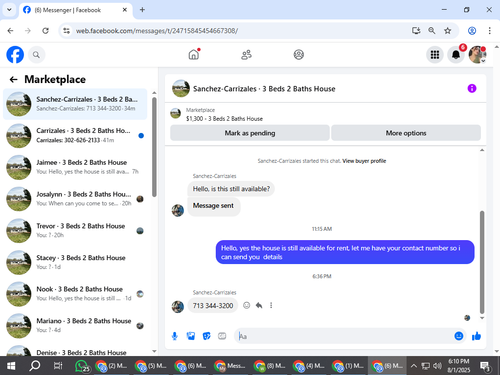Viewport: 500px width, 375px height.
Task: Click the browser back arrow
Action: coord(10,31)
